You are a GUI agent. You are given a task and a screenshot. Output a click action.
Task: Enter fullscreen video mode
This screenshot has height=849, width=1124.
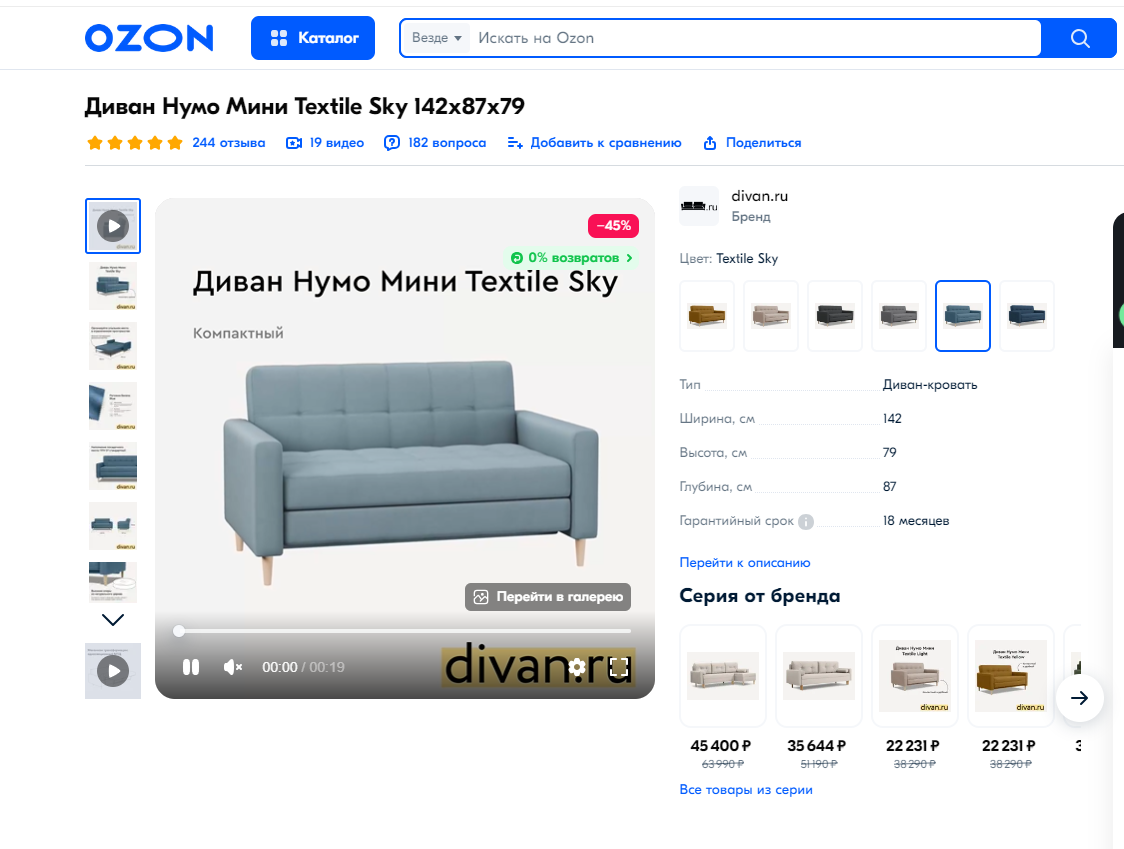click(619, 668)
